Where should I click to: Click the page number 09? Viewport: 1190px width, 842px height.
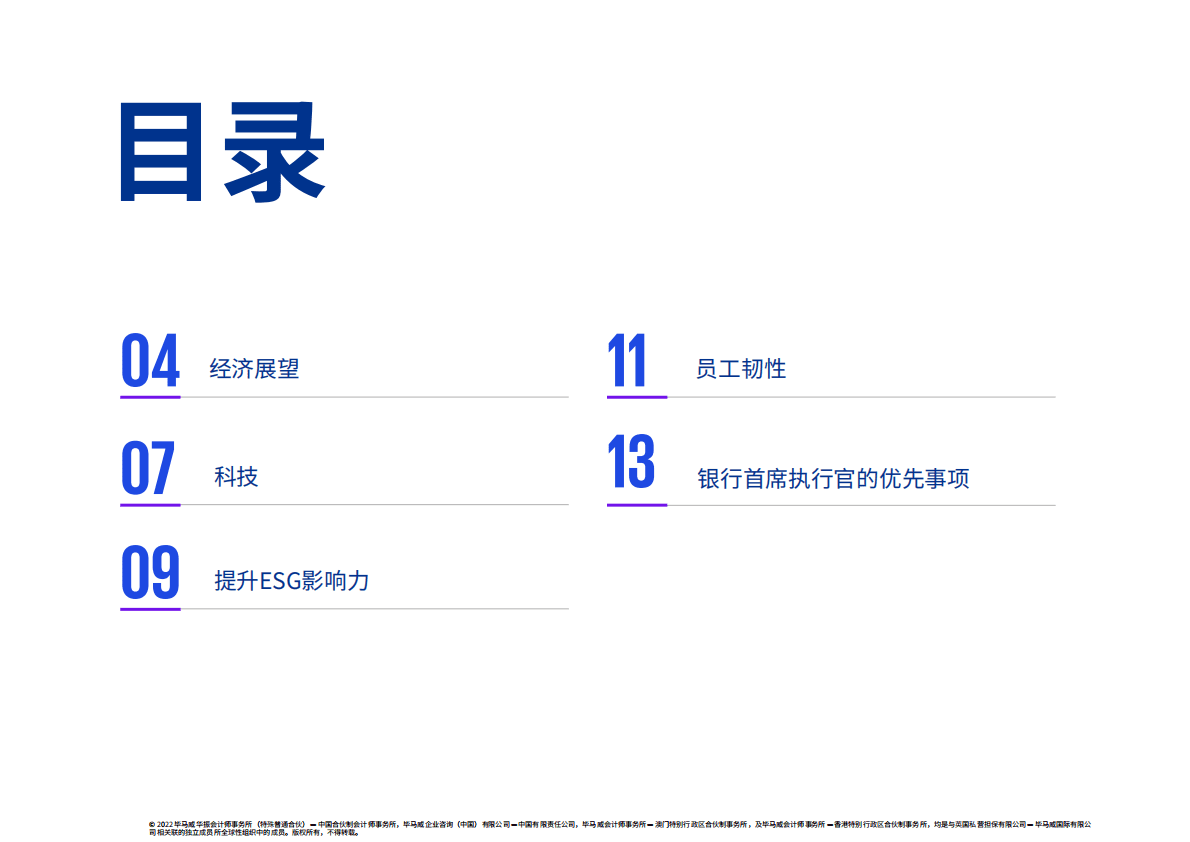(148, 574)
